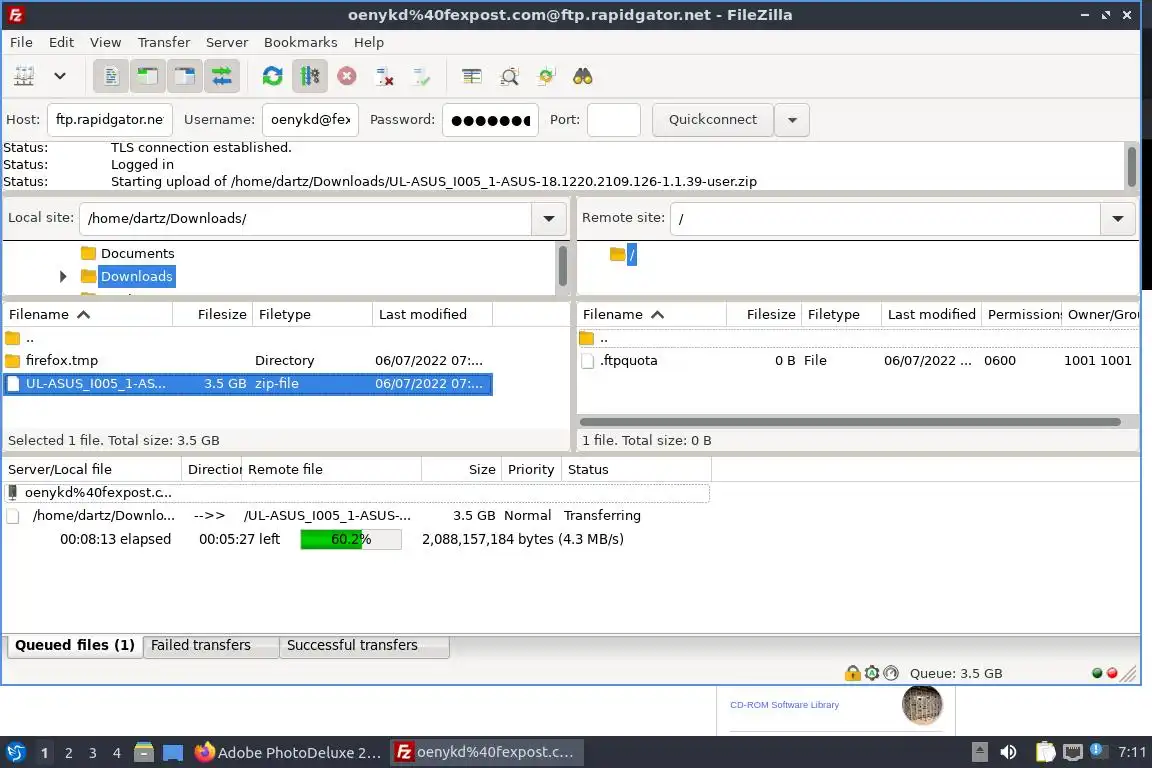Toggle message log display icon

point(111,76)
